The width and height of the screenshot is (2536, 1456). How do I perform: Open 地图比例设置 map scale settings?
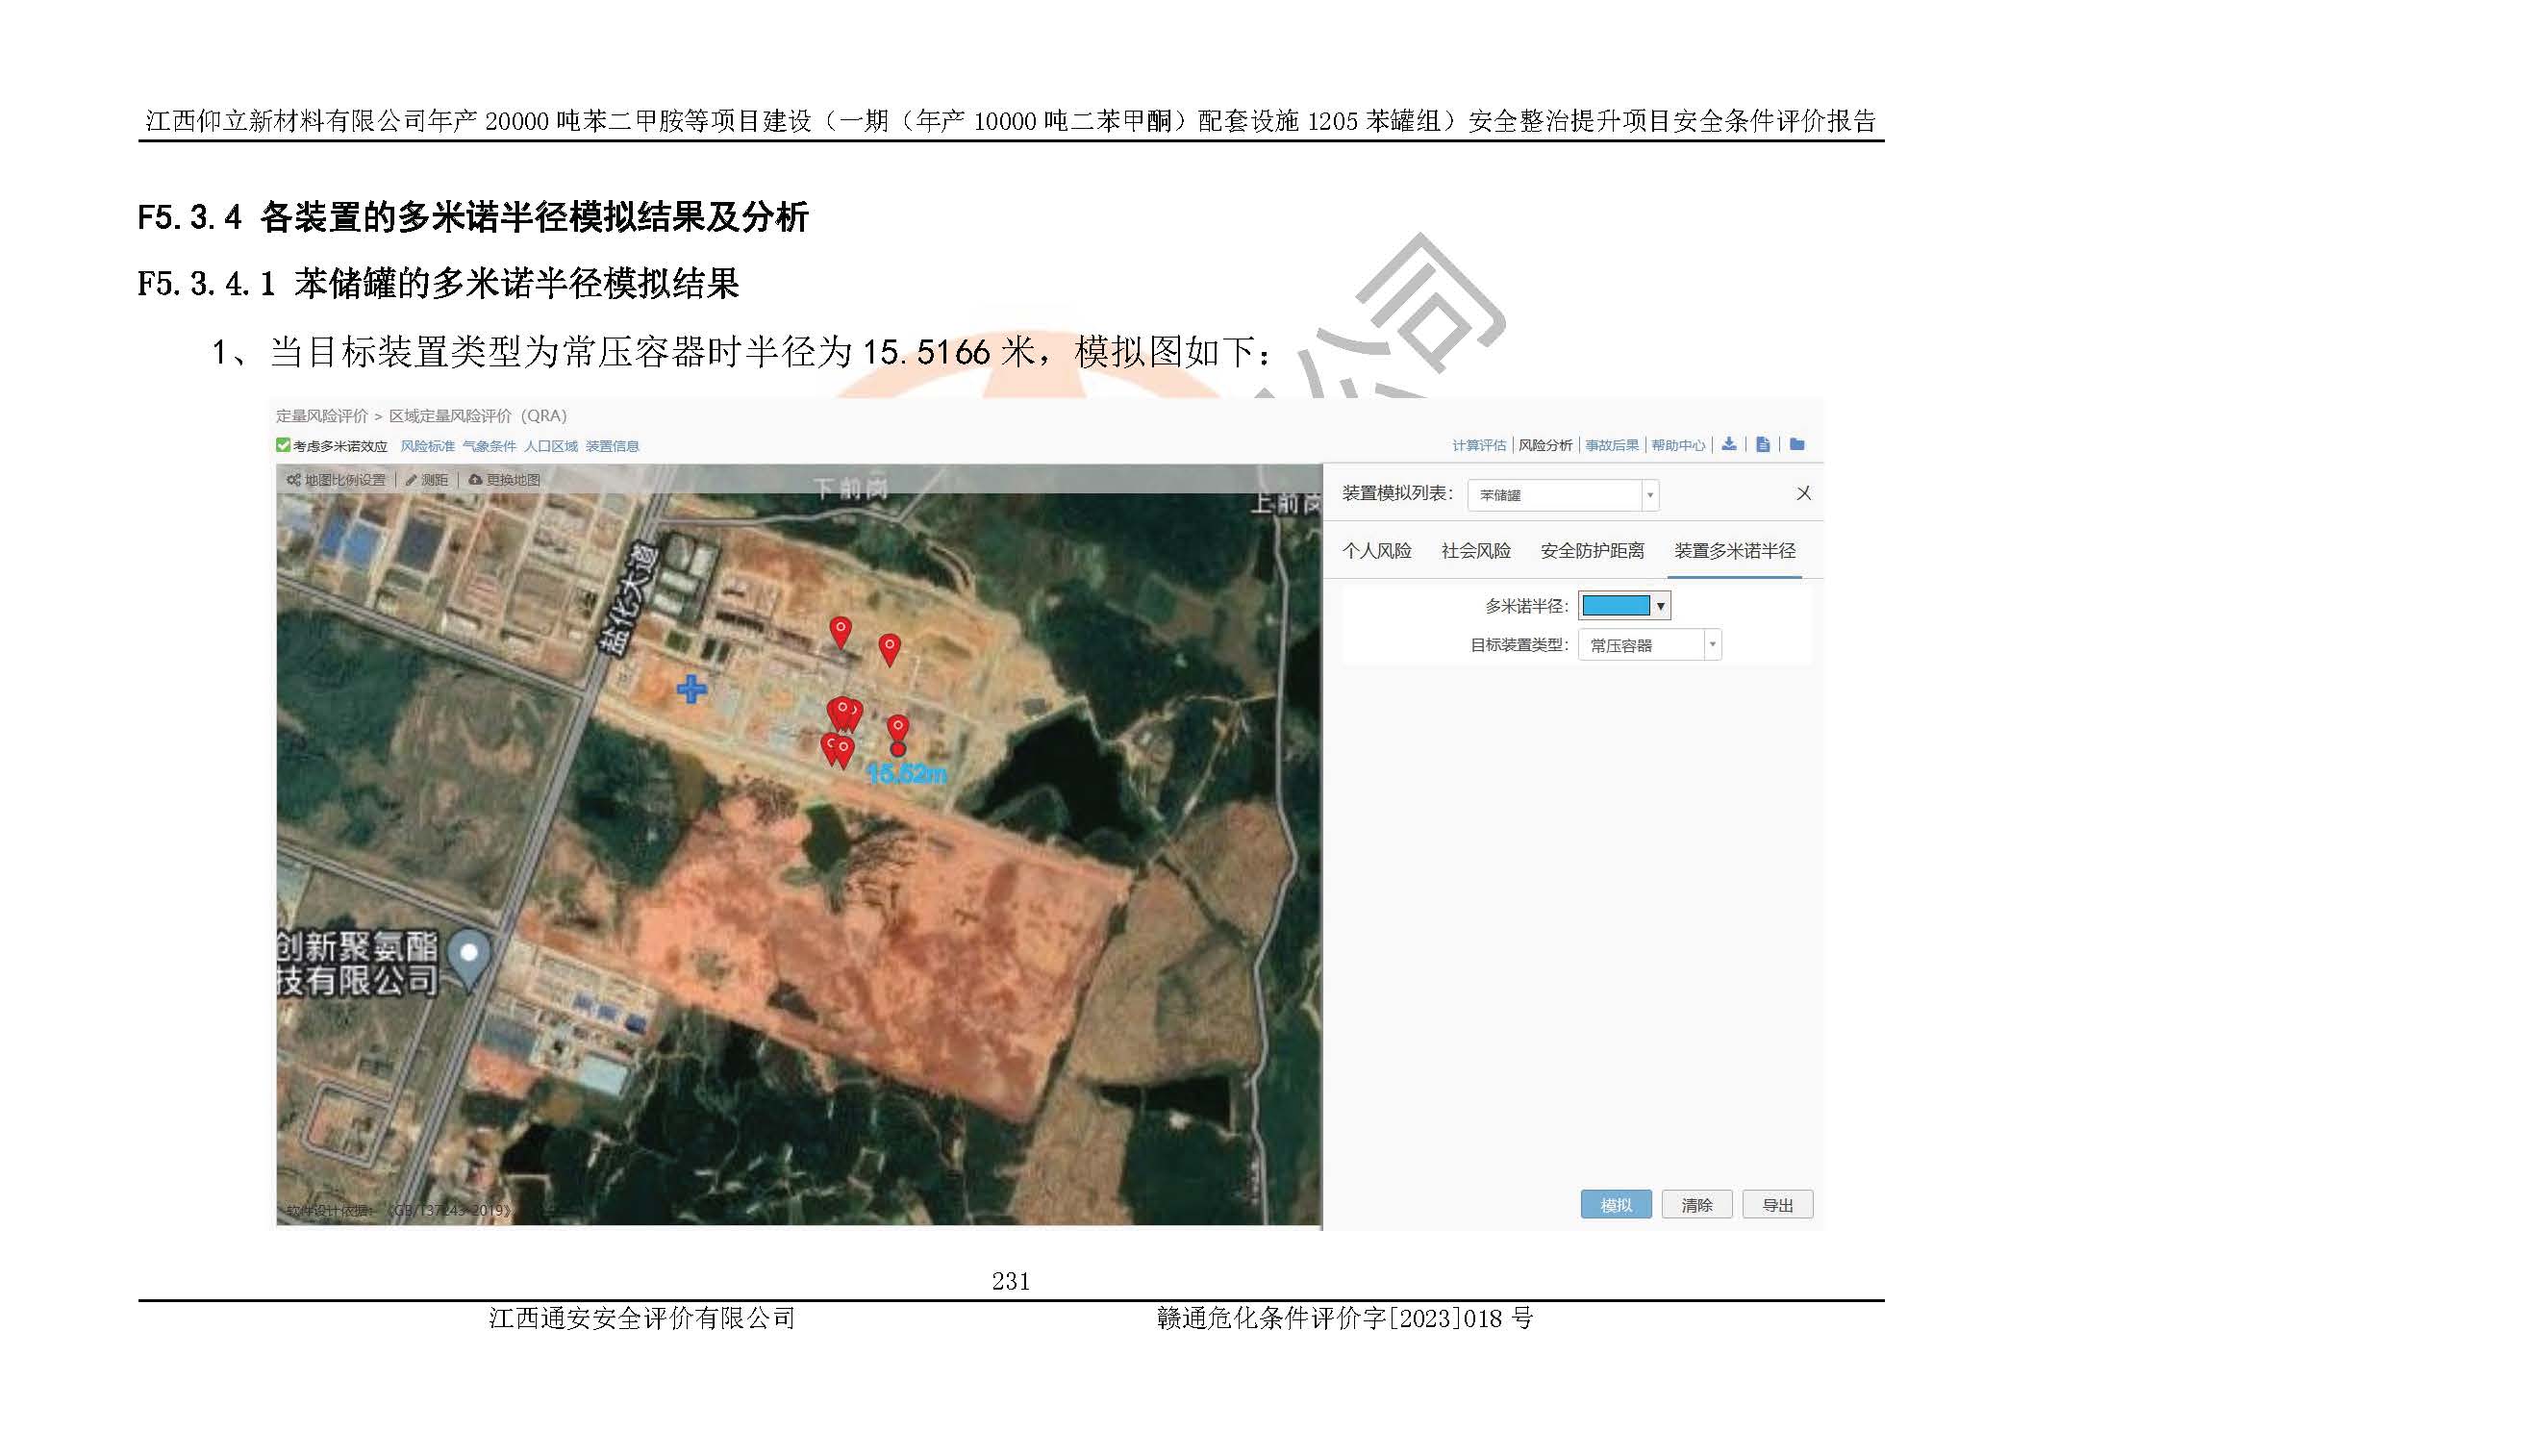(336, 480)
